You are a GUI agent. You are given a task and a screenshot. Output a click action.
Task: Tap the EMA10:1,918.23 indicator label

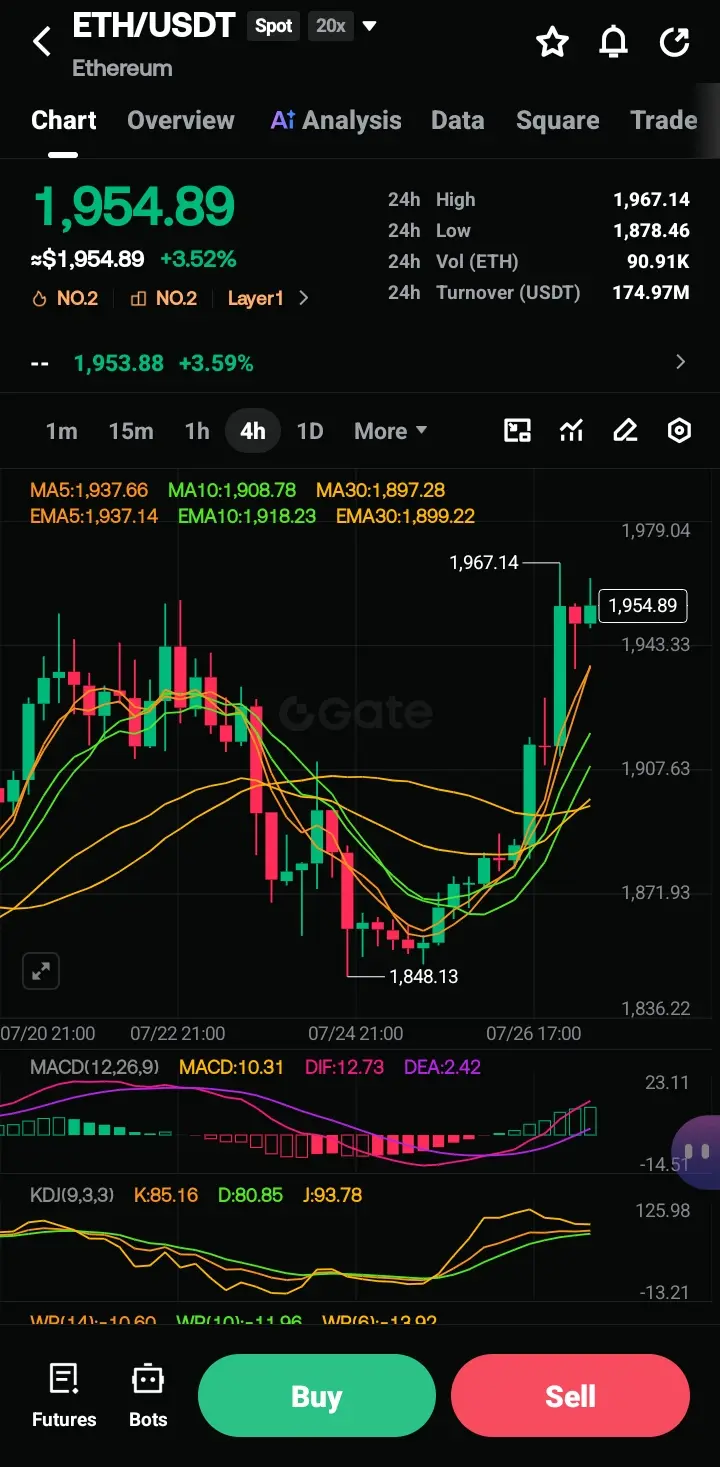(x=247, y=516)
